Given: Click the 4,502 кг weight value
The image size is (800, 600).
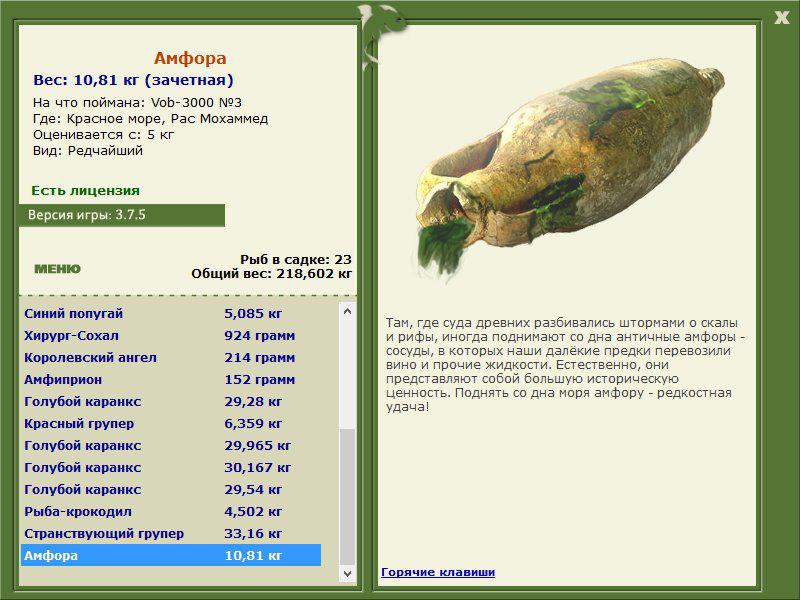Looking at the screenshot, I should tap(253, 511).
